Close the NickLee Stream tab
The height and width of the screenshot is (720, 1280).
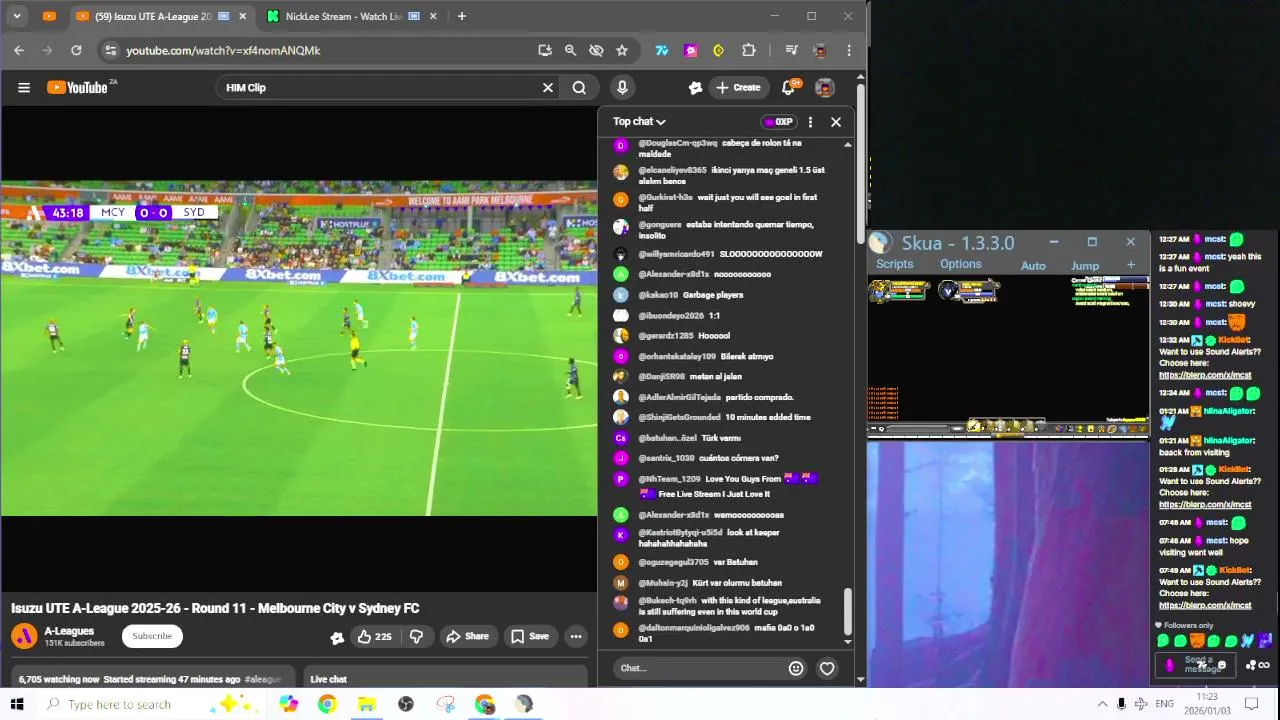click(433, 16)
